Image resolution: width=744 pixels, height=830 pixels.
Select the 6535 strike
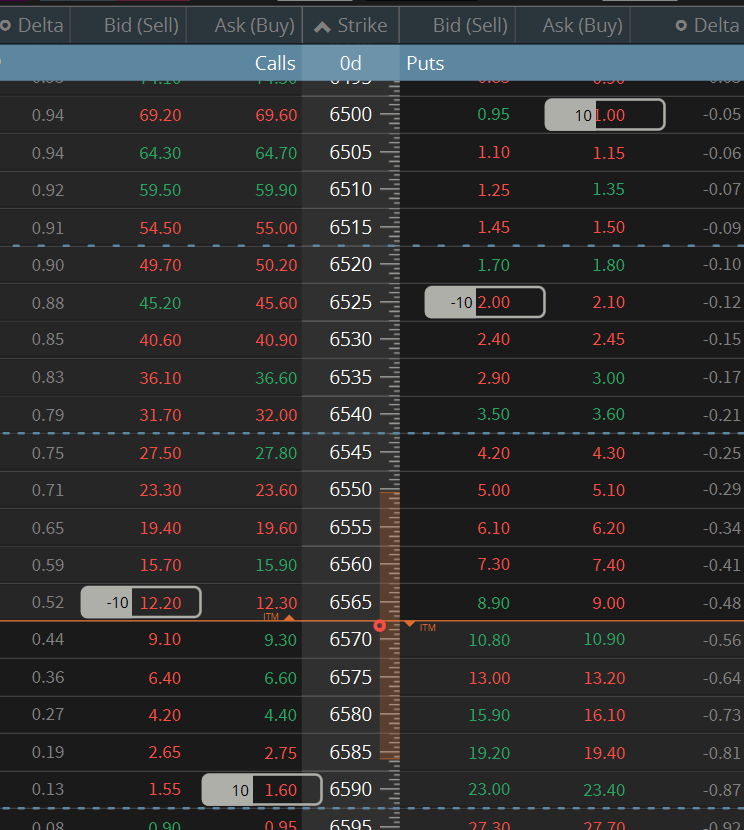pos(350,377)
